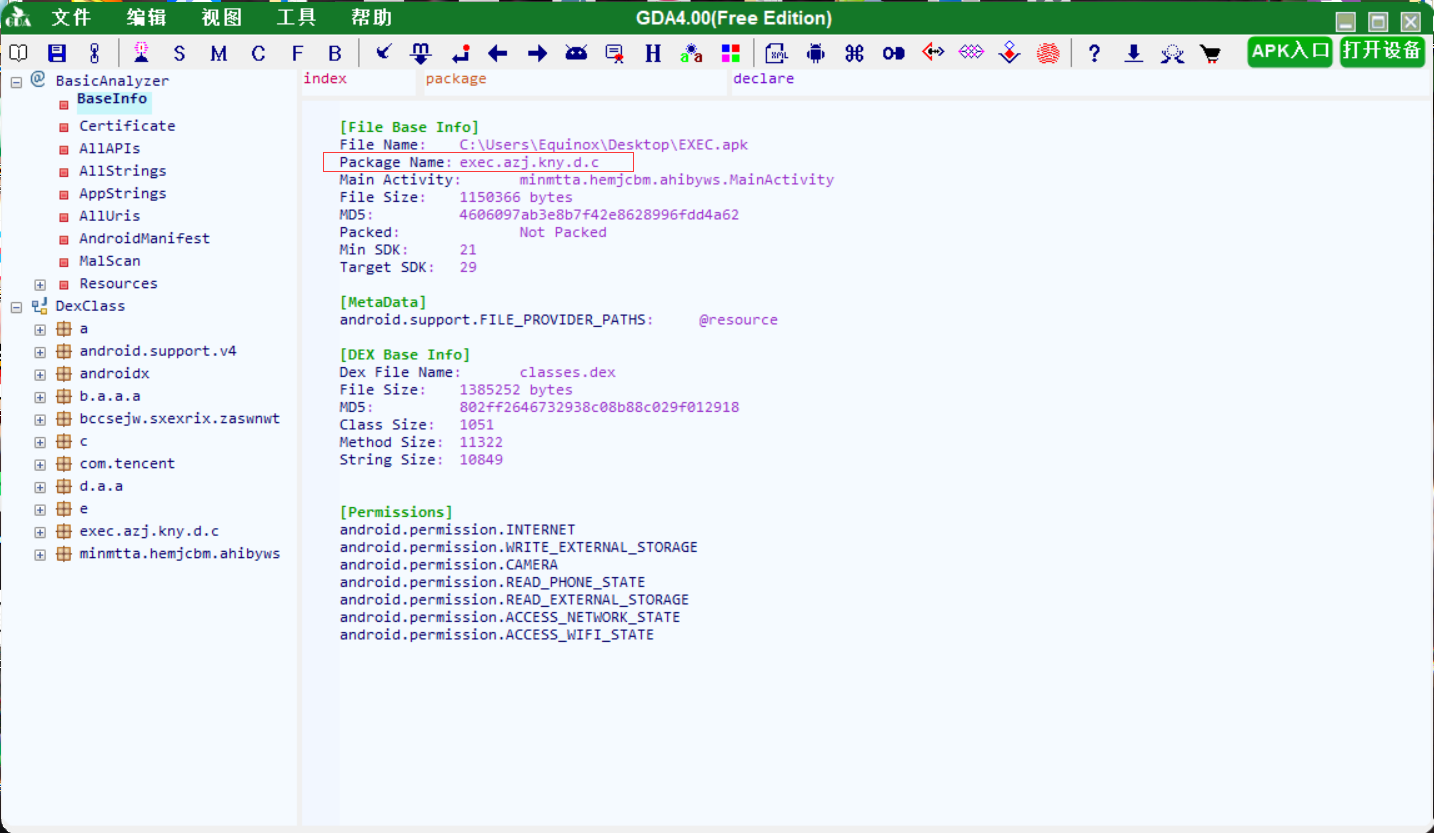Open the 帮助 menu
The image size is (1434, 833).
click(x=371, y=18)
